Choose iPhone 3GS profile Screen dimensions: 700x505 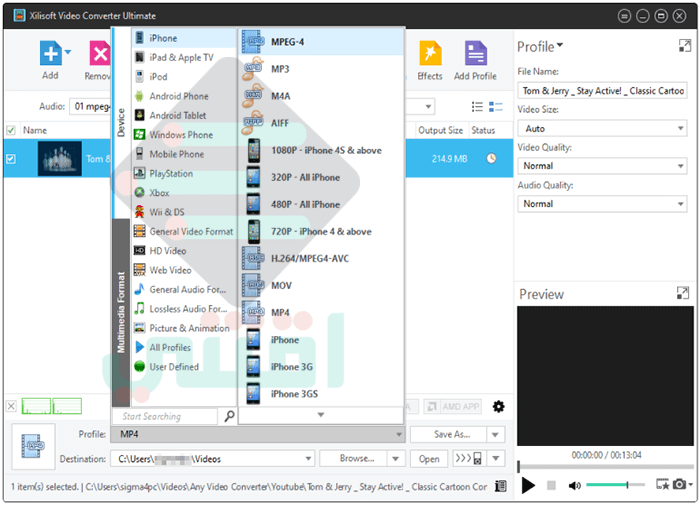pos(321,394)
